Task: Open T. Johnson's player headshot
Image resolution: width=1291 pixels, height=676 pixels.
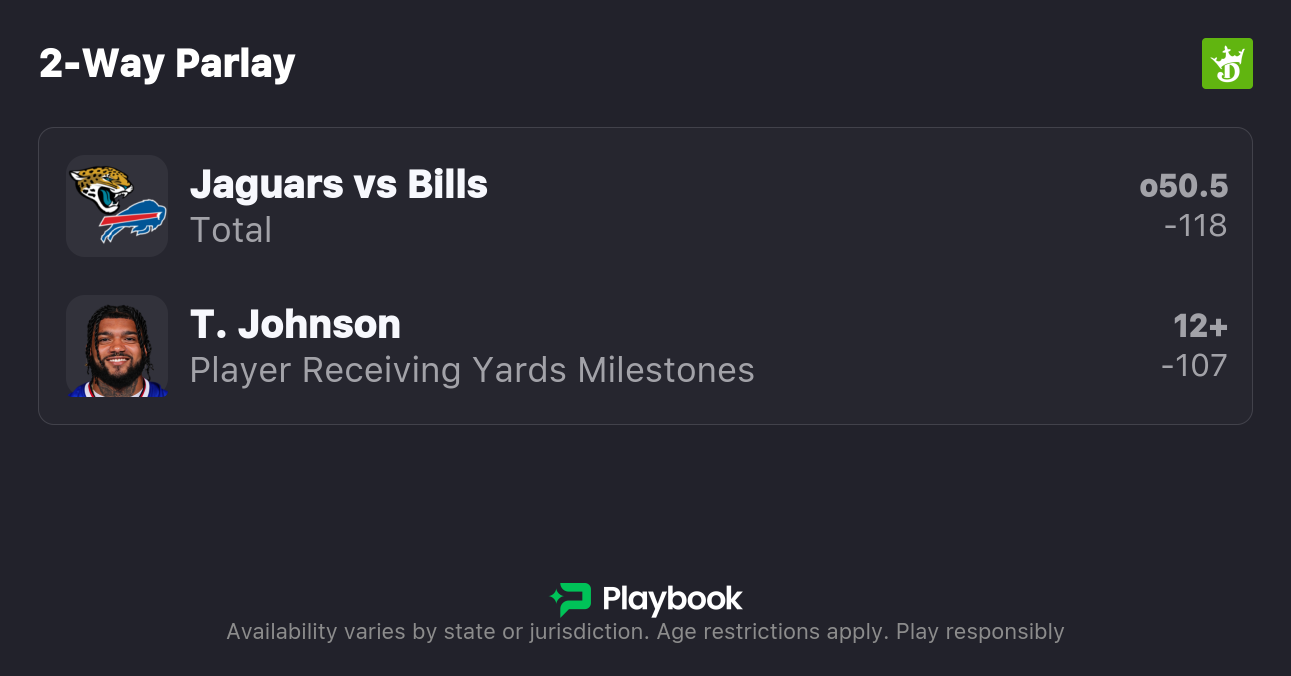Action: (117, 346)
